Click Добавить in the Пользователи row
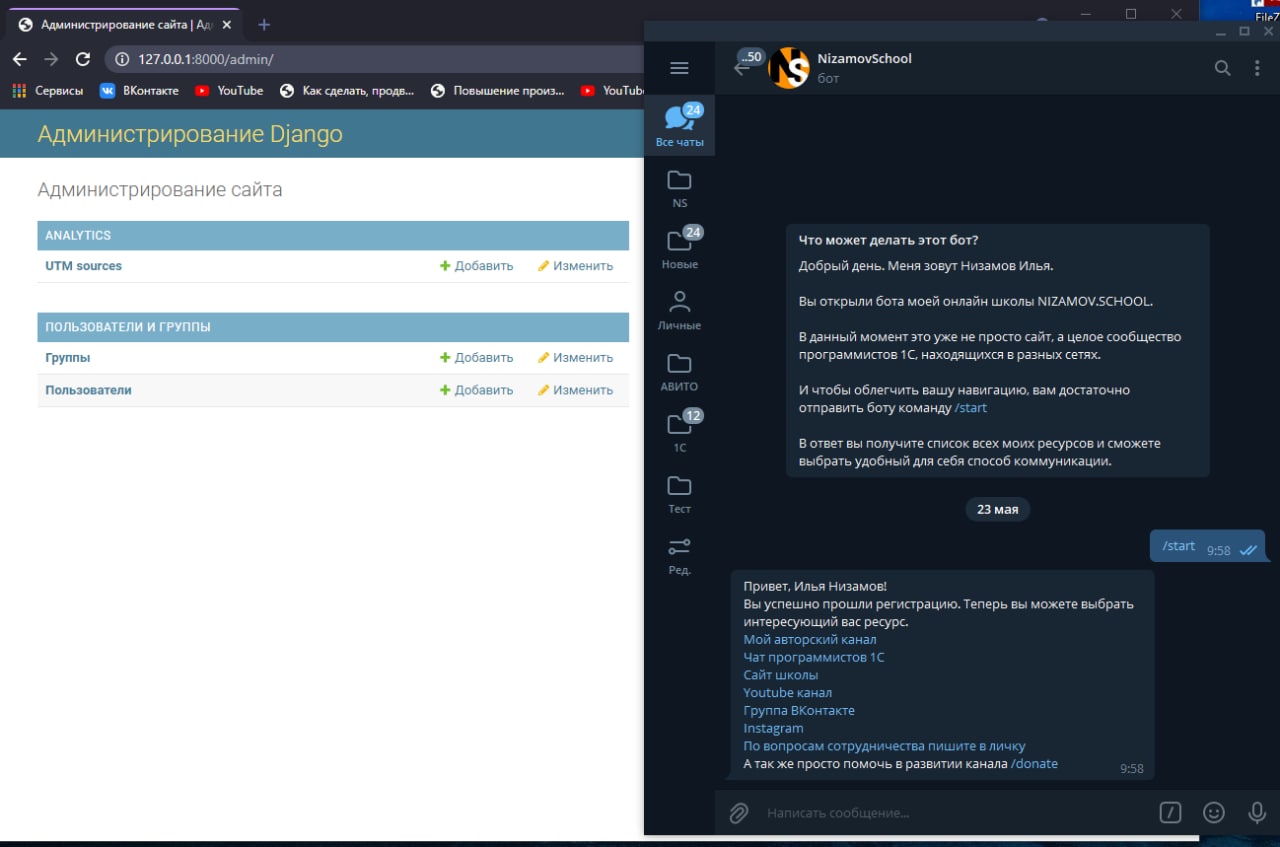The width and height of the screenshot is (1280, 847). (477, 390)
